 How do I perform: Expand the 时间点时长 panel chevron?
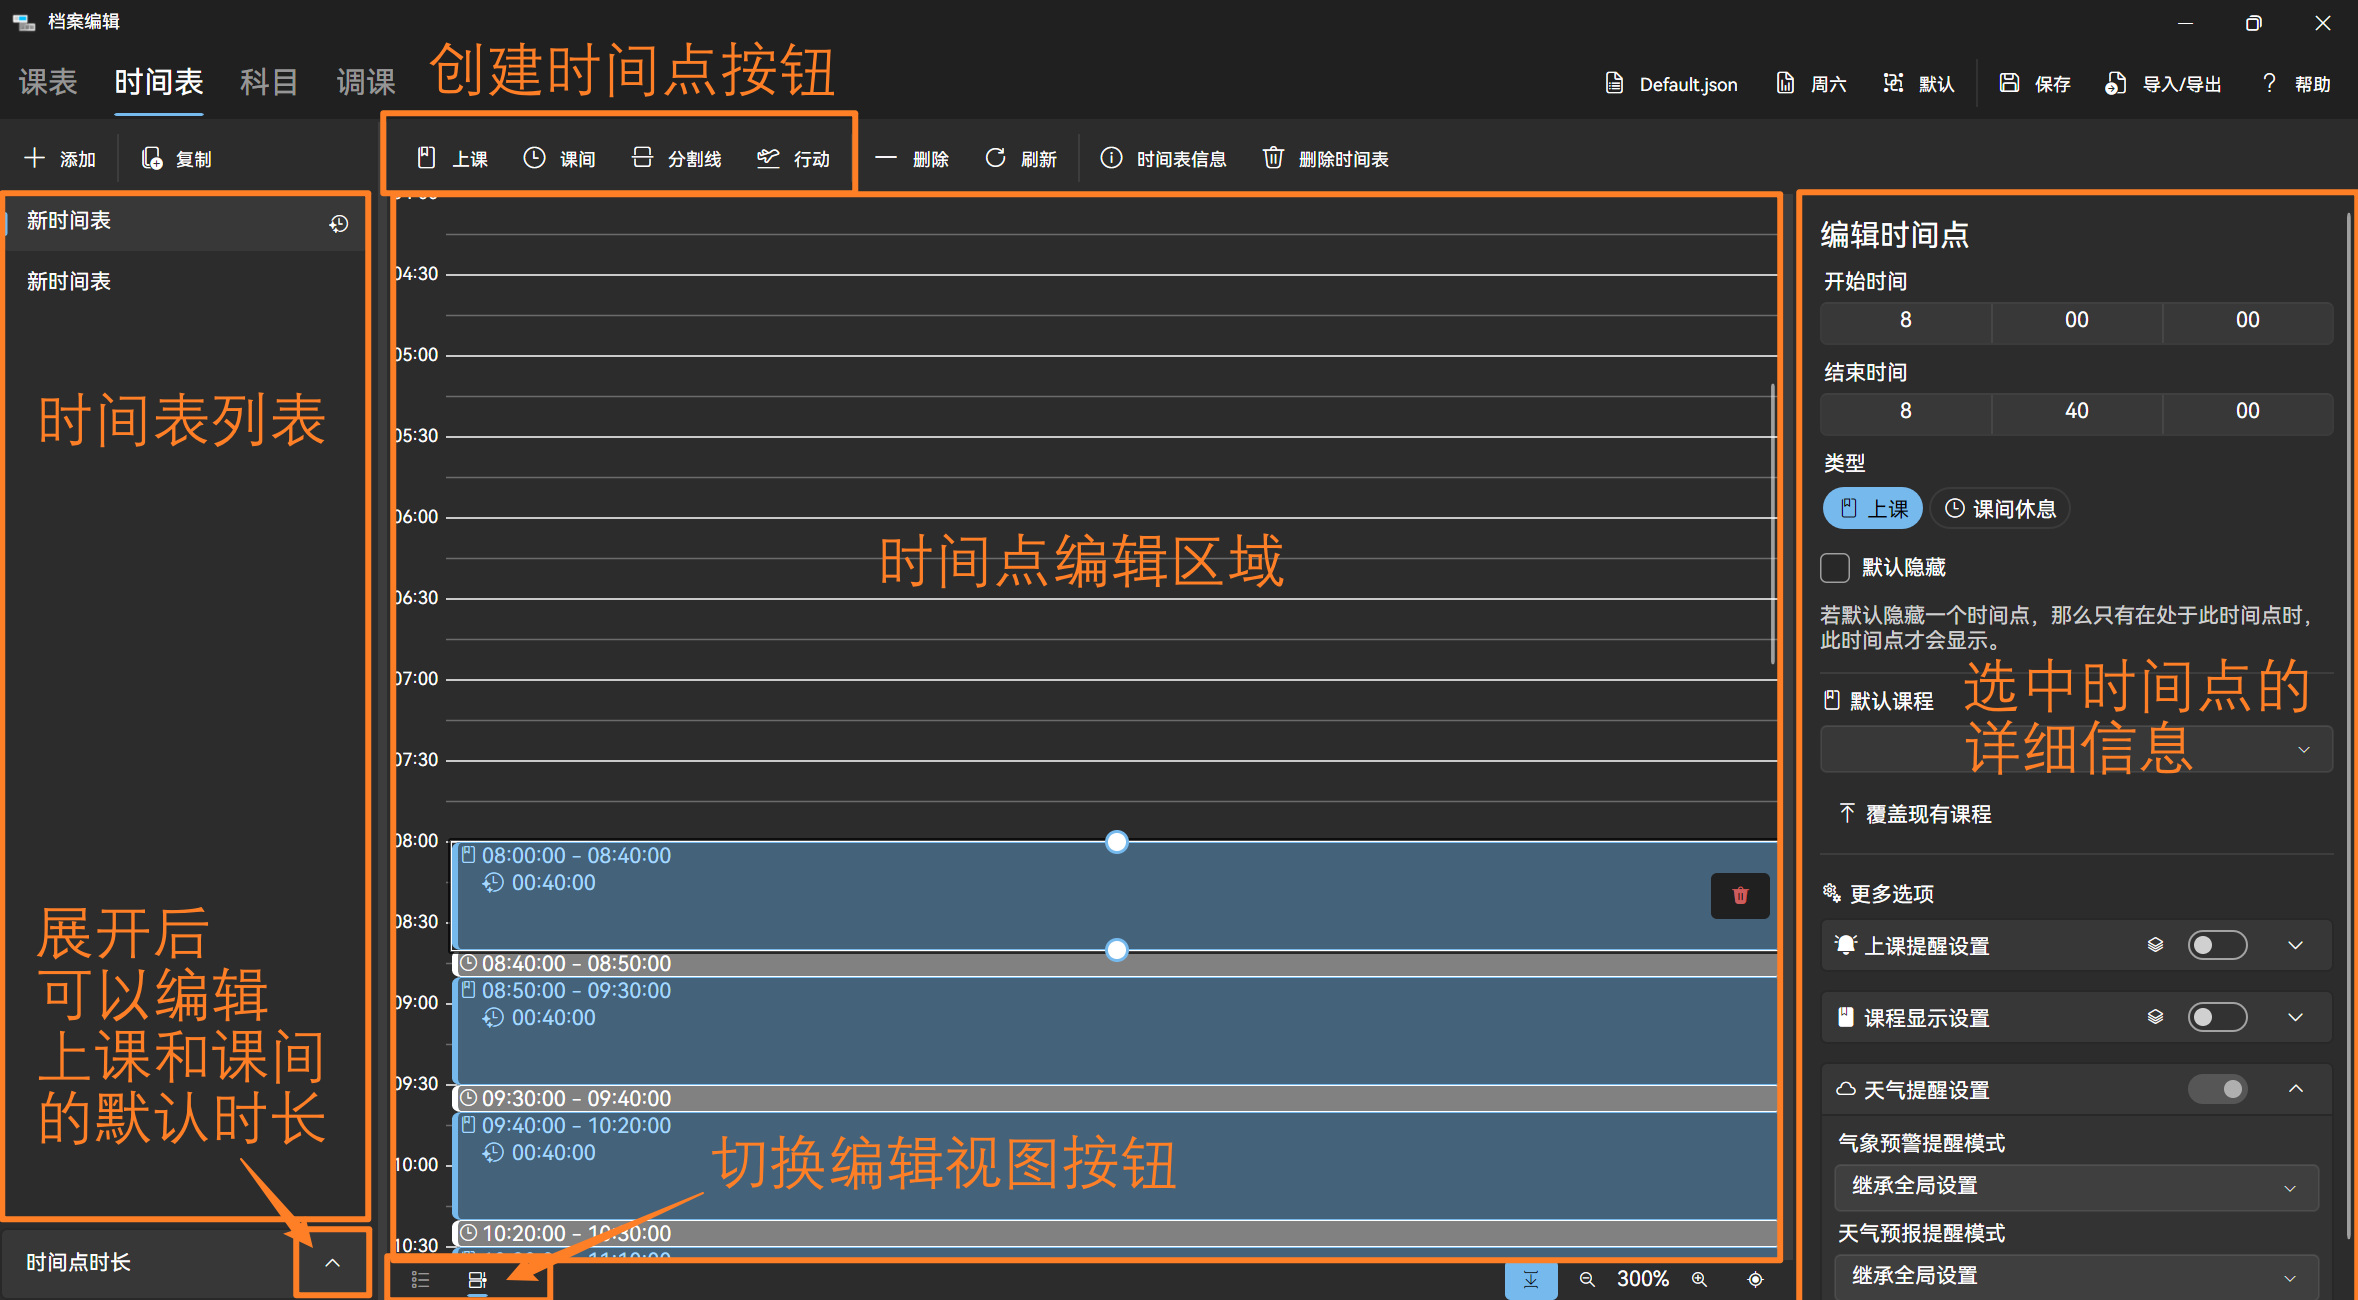[333, 1262]
